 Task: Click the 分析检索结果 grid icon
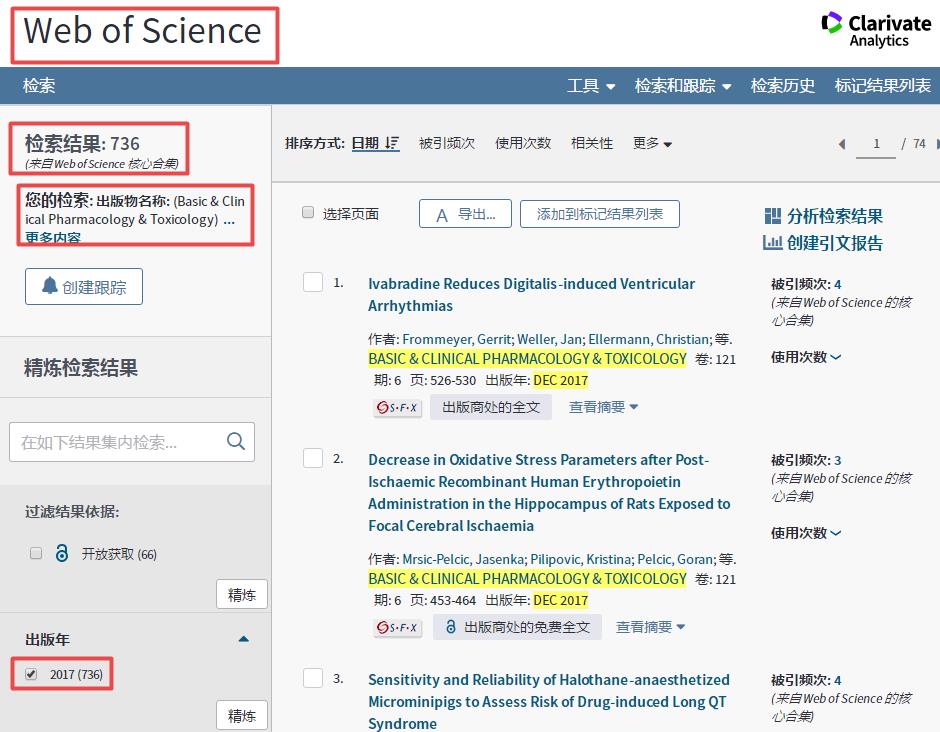[x=772, y=216]
